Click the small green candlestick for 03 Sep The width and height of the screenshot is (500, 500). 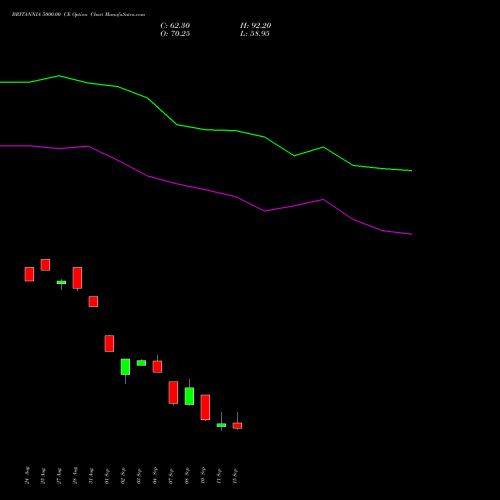click(141, 363)
